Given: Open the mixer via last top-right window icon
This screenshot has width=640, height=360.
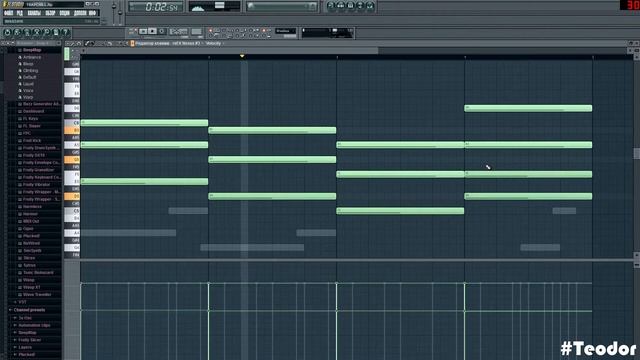Looking at the screenshot, I should coord(370,6).
